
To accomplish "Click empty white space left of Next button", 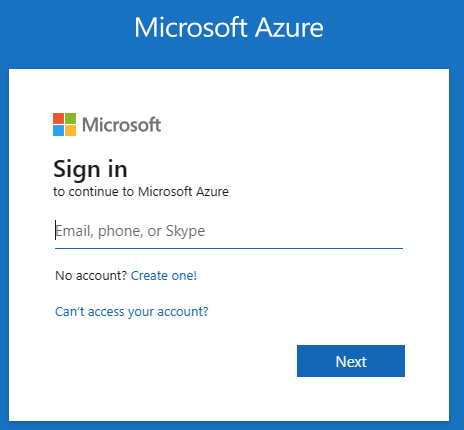I will 167,362.
